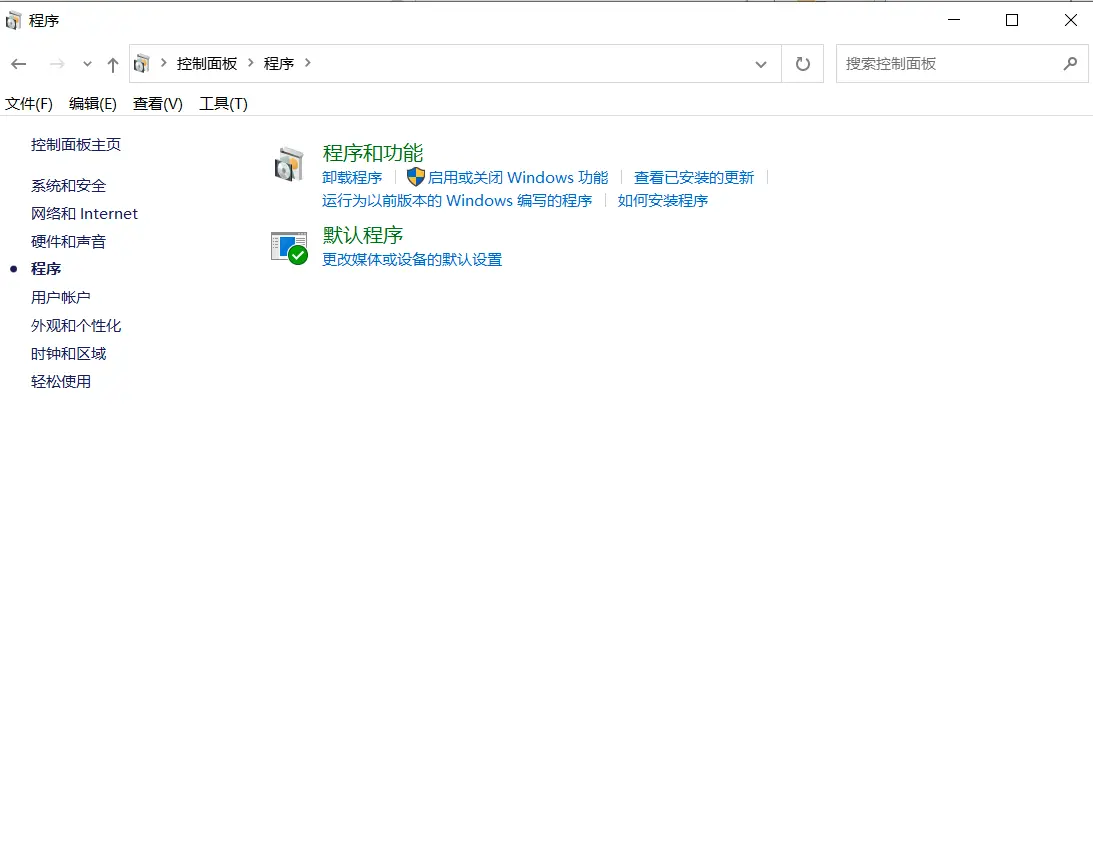Open 默认程序 heading link
This screenshot has height=845, width=1093.
click(x=362, y=235)
